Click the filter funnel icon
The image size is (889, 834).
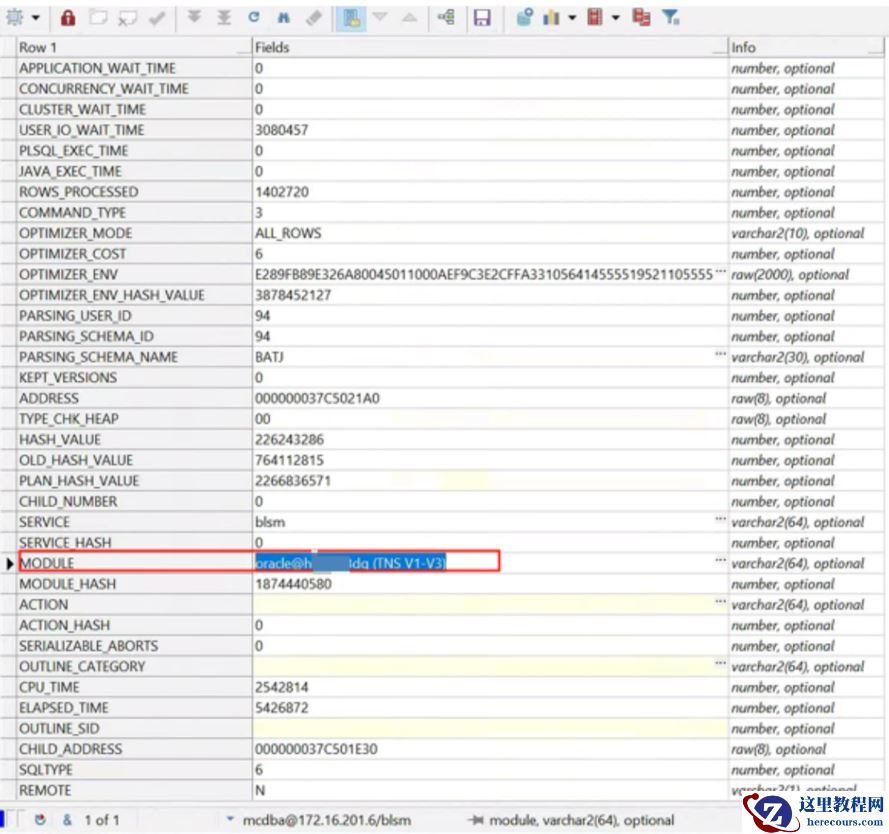pos(671,18)
